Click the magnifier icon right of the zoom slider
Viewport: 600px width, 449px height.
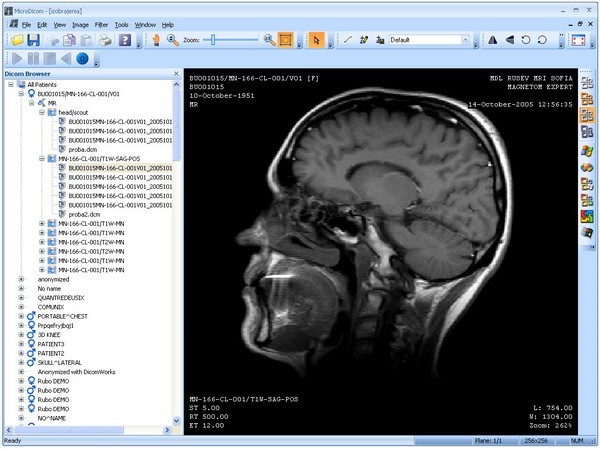(x=269, y=40)
